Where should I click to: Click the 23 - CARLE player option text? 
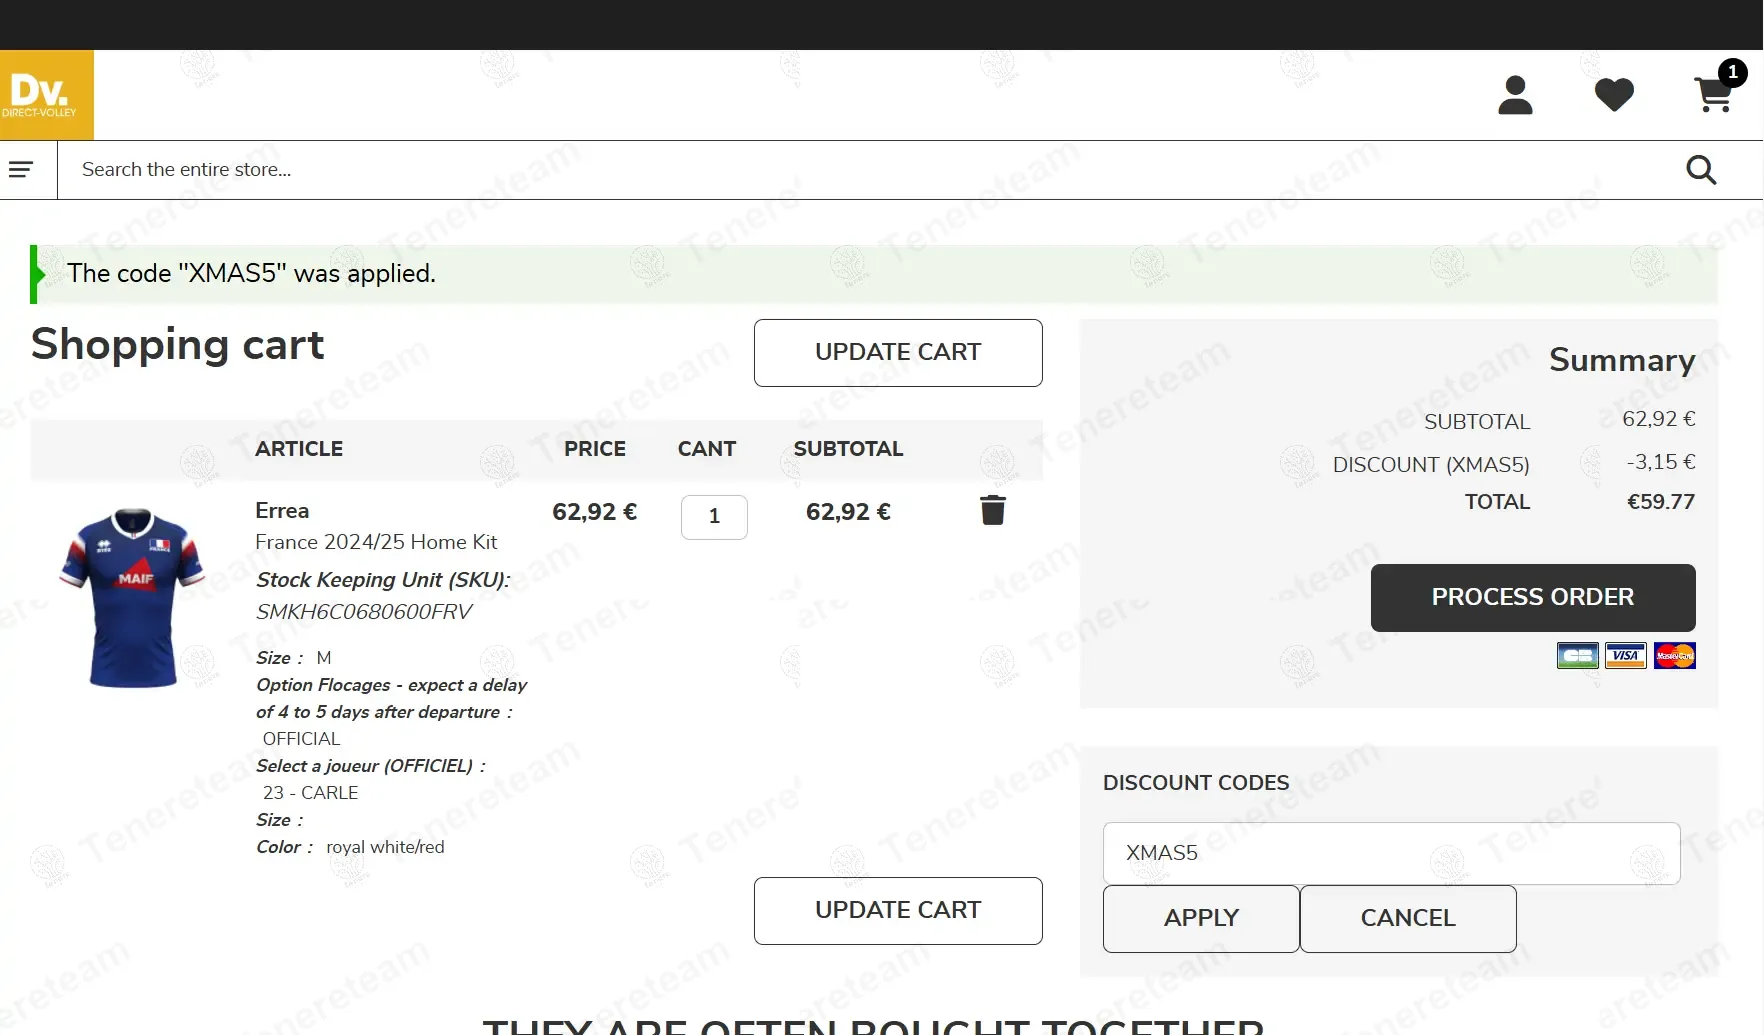(310, 793)
